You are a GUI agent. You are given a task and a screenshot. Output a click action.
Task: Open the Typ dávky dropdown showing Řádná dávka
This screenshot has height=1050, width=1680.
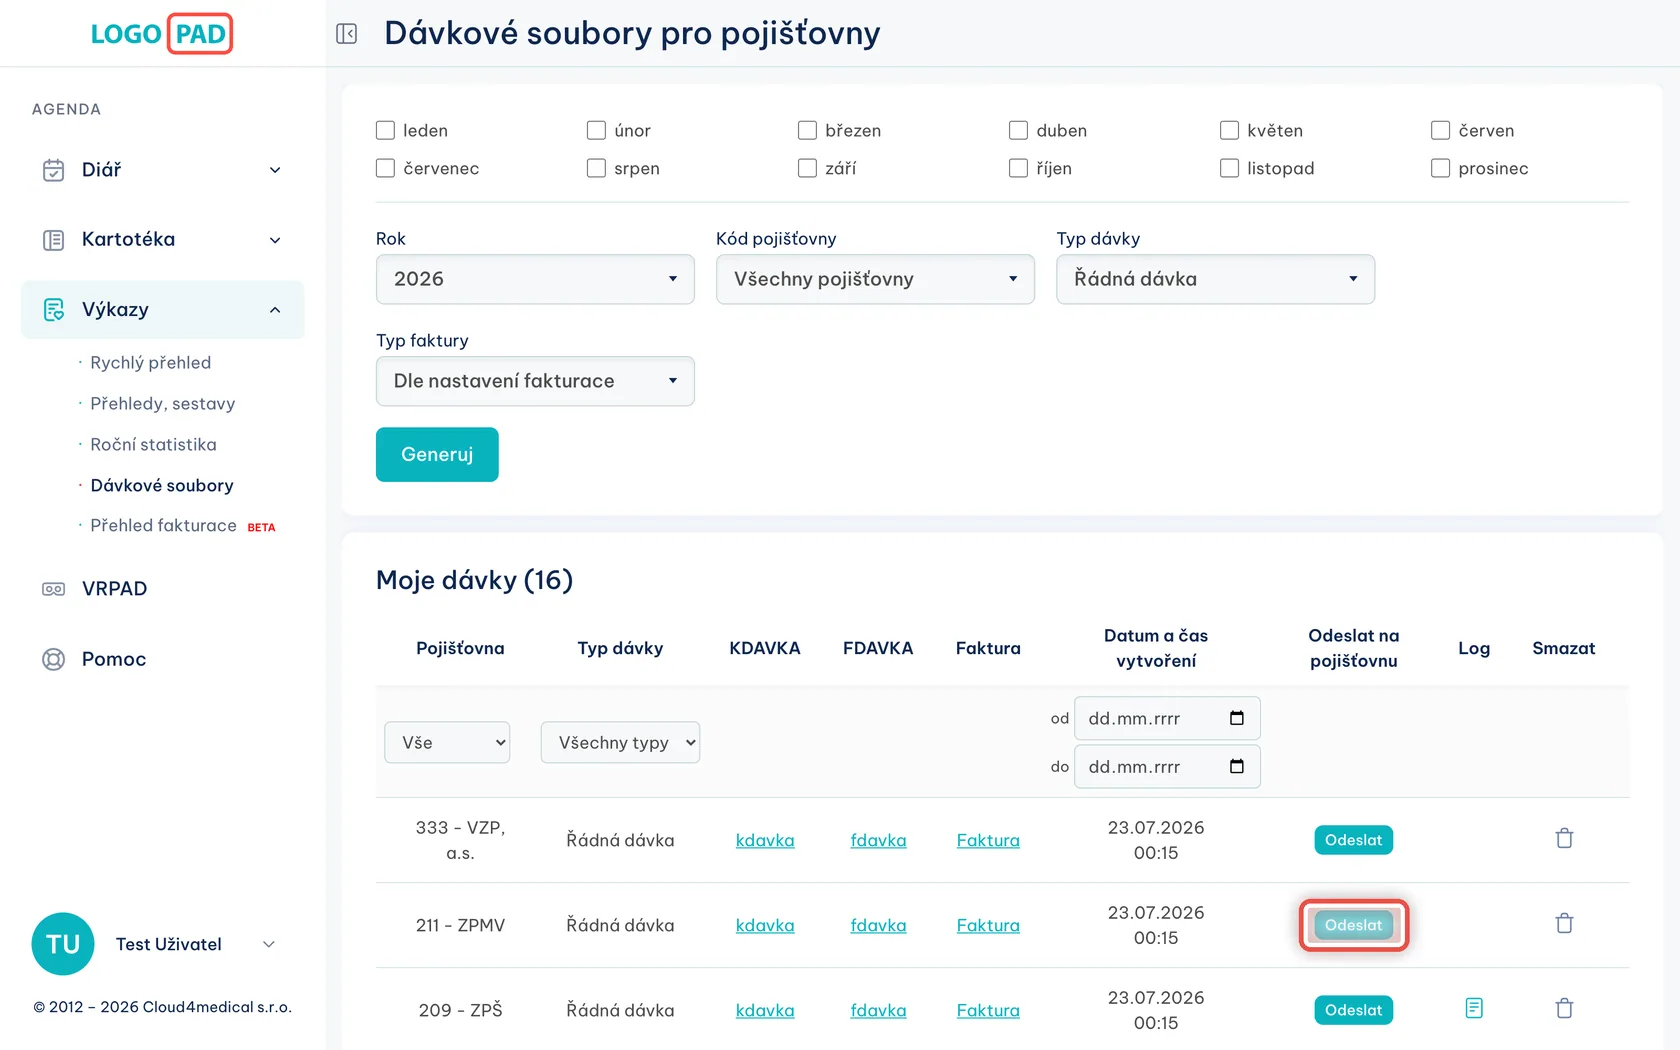point(1215,279)
